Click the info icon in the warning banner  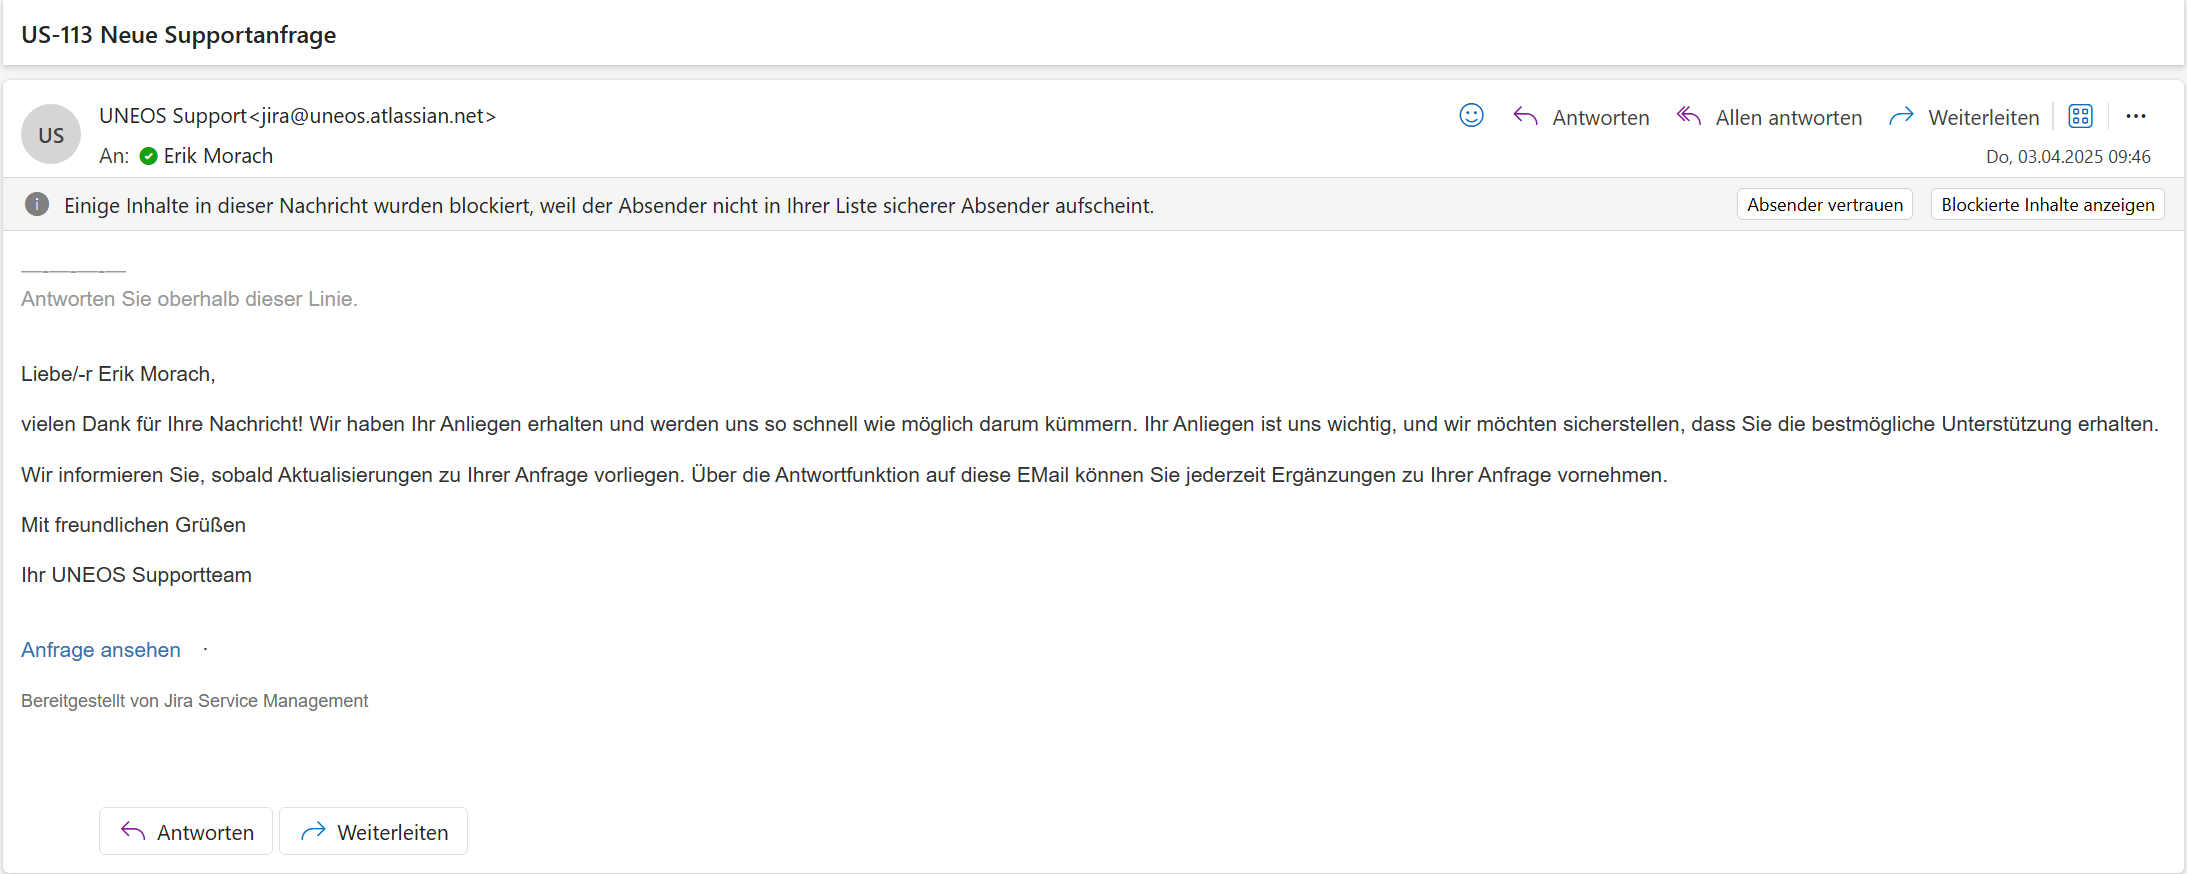tap(37, 205)
